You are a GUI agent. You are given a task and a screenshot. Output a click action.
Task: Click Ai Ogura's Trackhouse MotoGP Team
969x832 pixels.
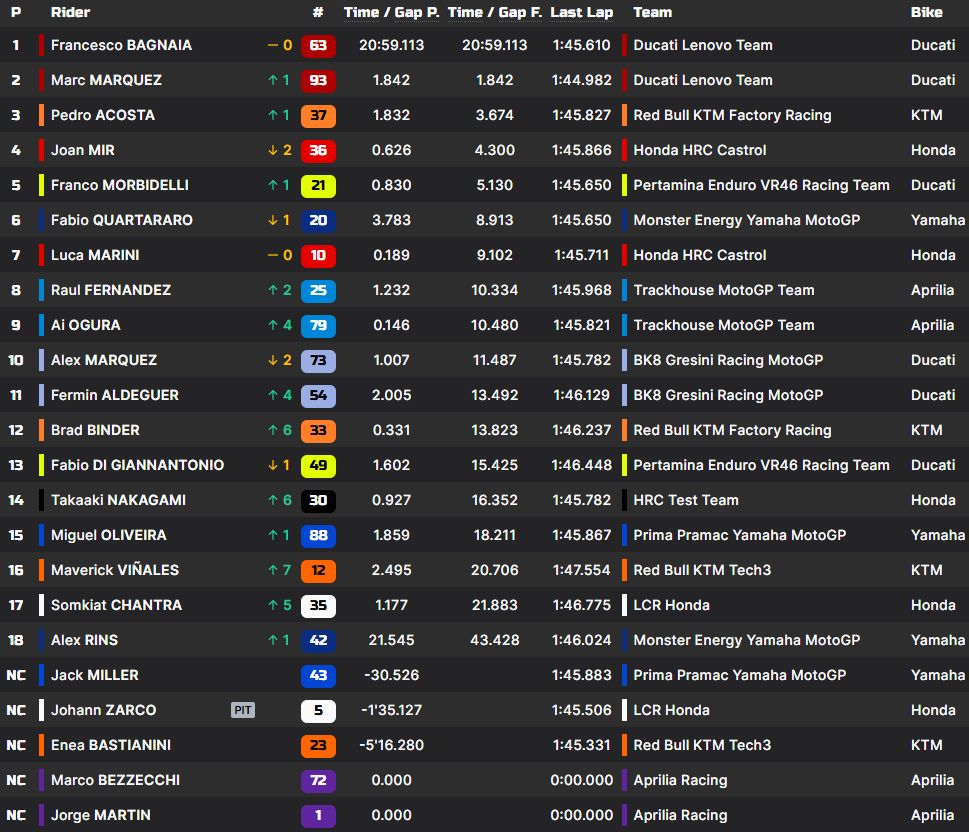[724, 325]
